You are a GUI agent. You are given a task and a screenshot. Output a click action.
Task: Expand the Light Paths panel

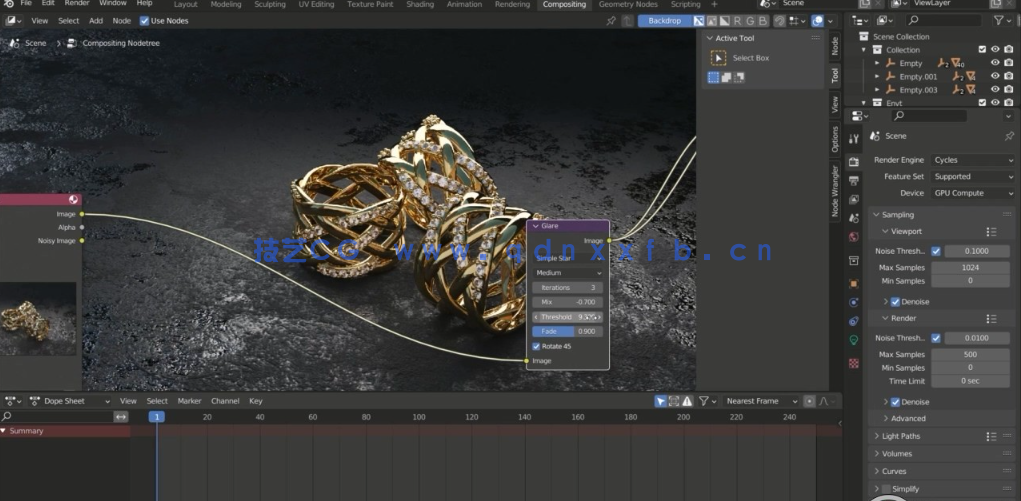[x=876, y=437]
